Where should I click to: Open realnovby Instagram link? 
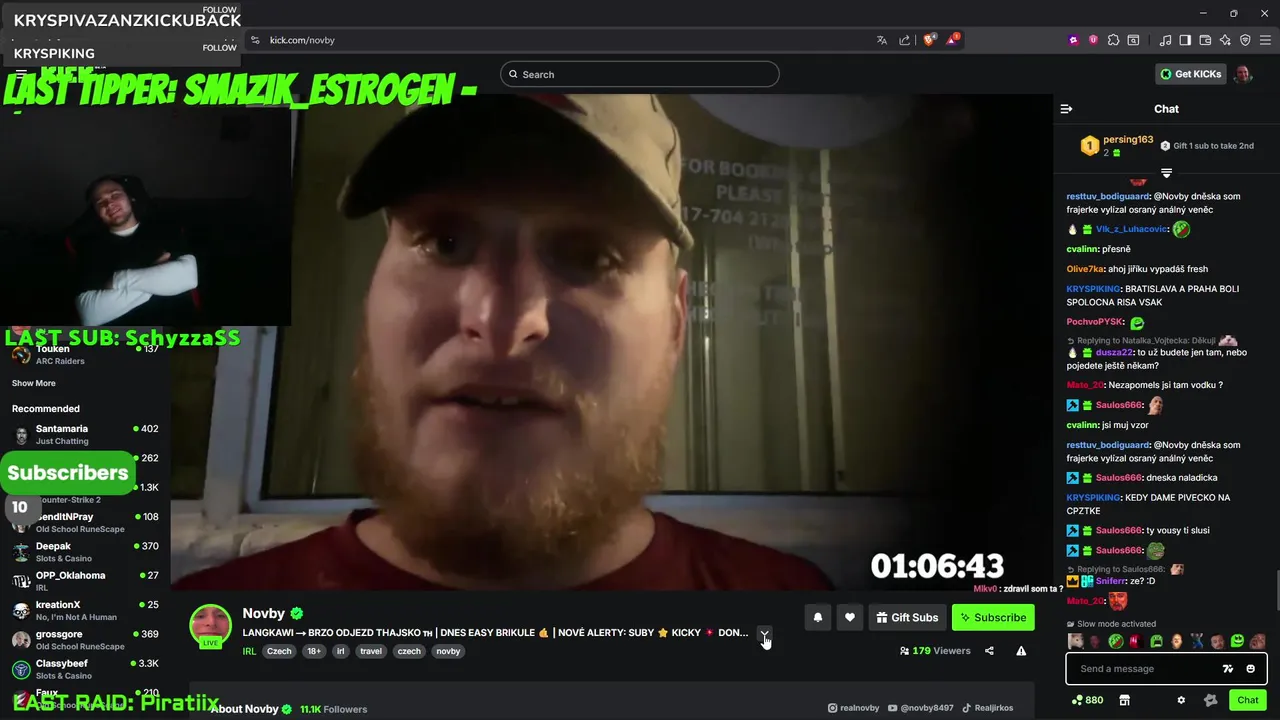pos(853,708)
